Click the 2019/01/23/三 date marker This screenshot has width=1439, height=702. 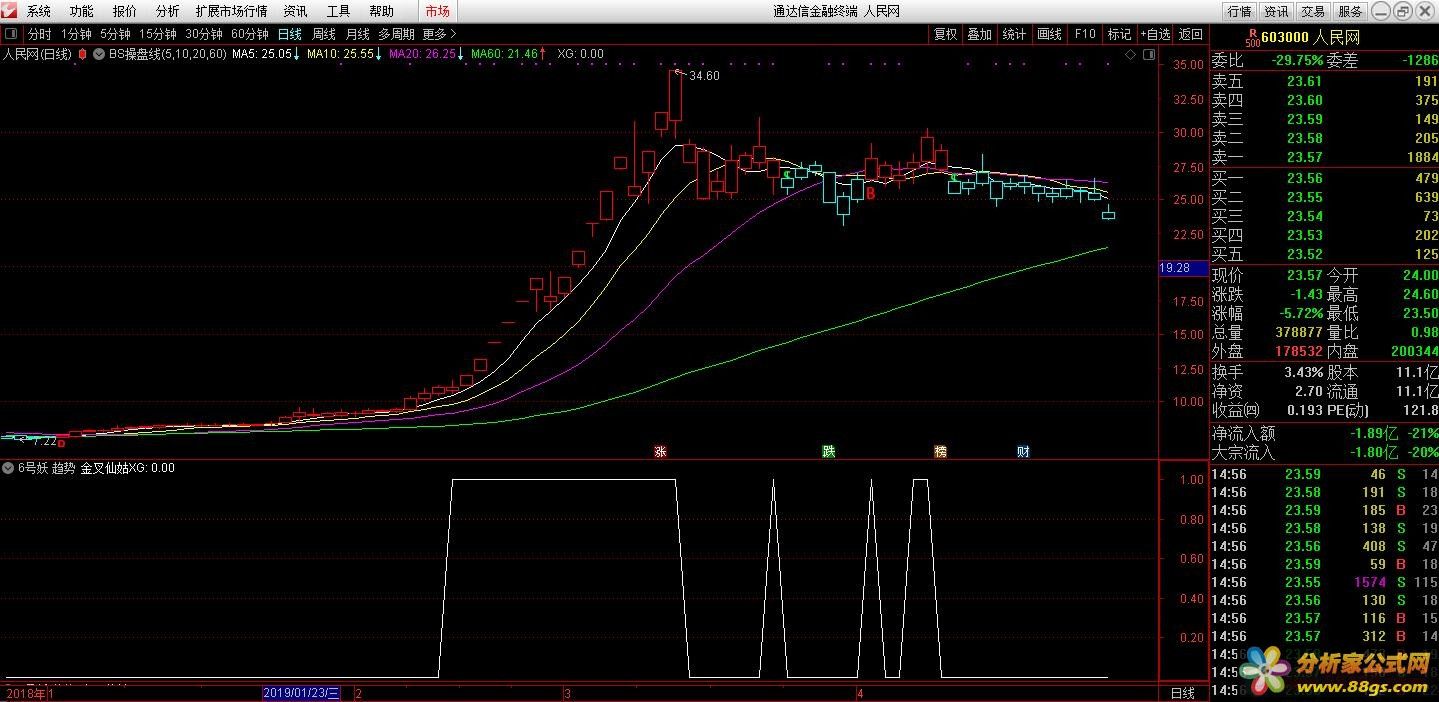pyautogui.click(x=301, y=693)
